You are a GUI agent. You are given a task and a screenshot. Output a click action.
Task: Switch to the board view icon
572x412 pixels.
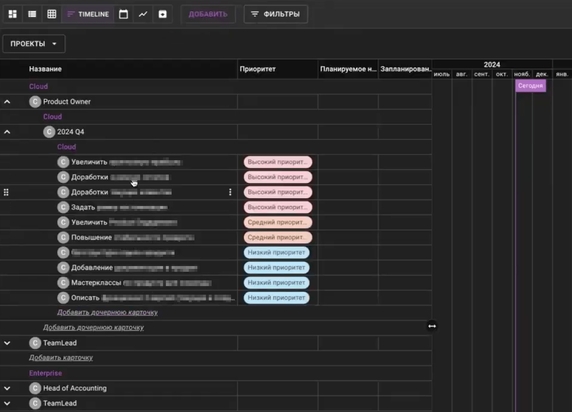[13, 14]
